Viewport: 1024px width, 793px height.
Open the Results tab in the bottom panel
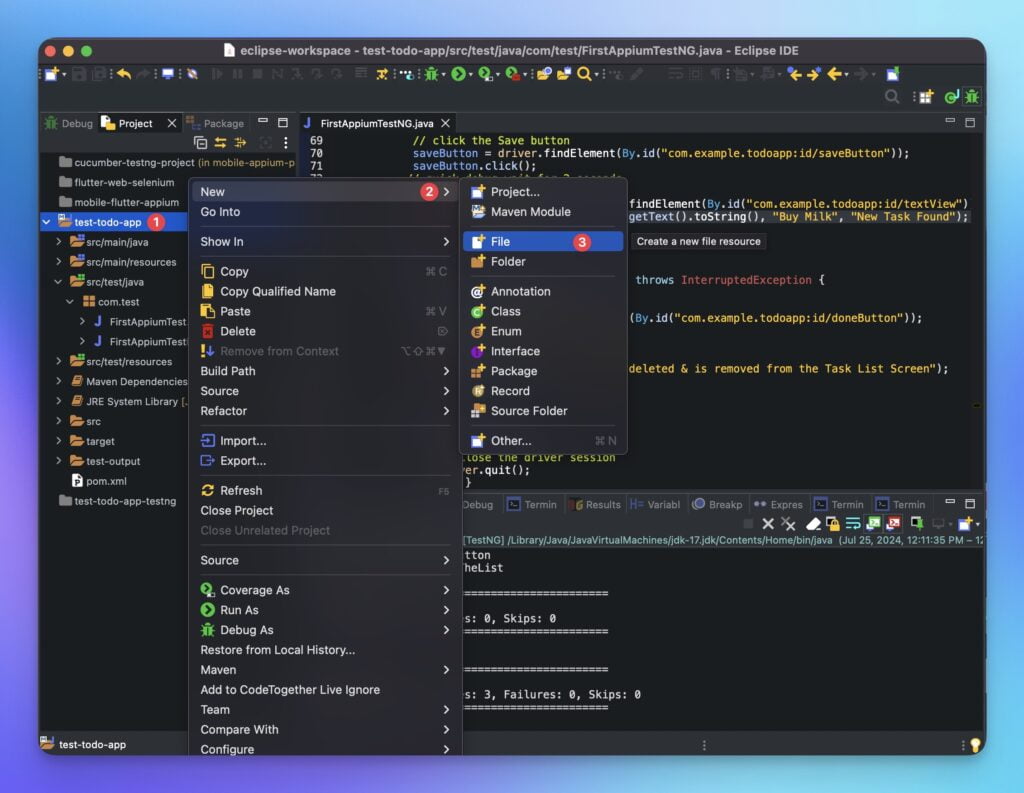[x=595, y=504]
